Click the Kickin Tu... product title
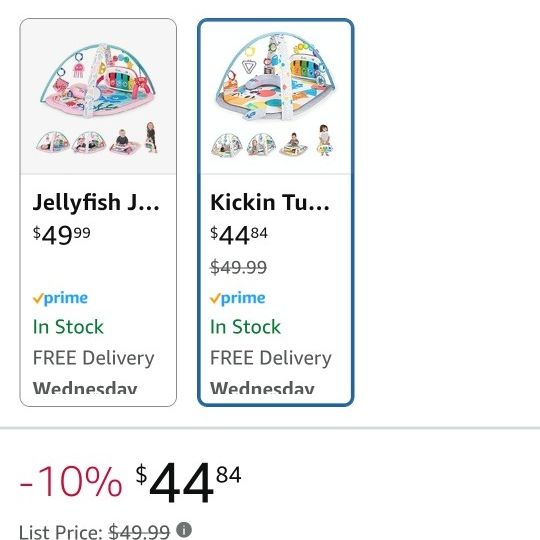This screenshot has height=540, width=540. coord(270,202)
